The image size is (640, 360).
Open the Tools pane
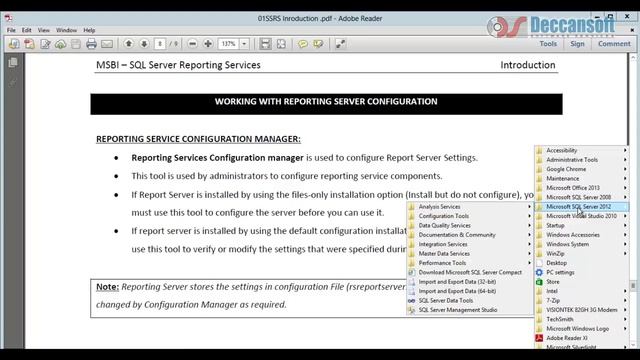548,44
